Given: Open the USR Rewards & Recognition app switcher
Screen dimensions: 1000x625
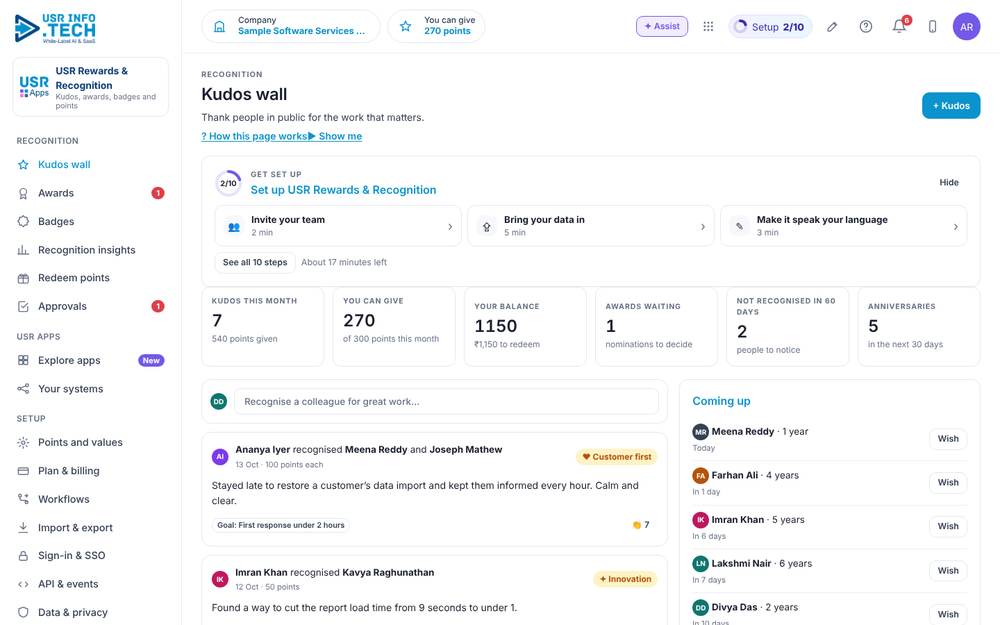Looking at the screenshot, I should (91, 87).
